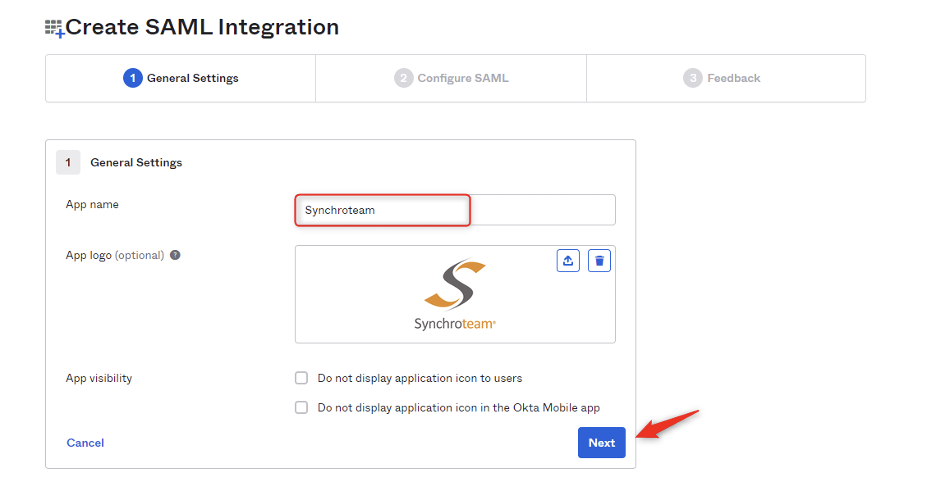Click the Cancel link

tap(85, 443)
